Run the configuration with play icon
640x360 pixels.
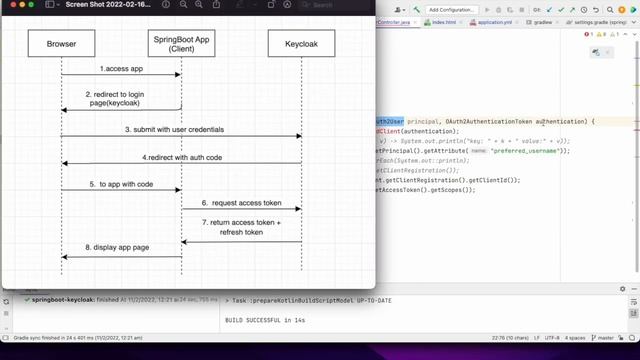(487, 10)
